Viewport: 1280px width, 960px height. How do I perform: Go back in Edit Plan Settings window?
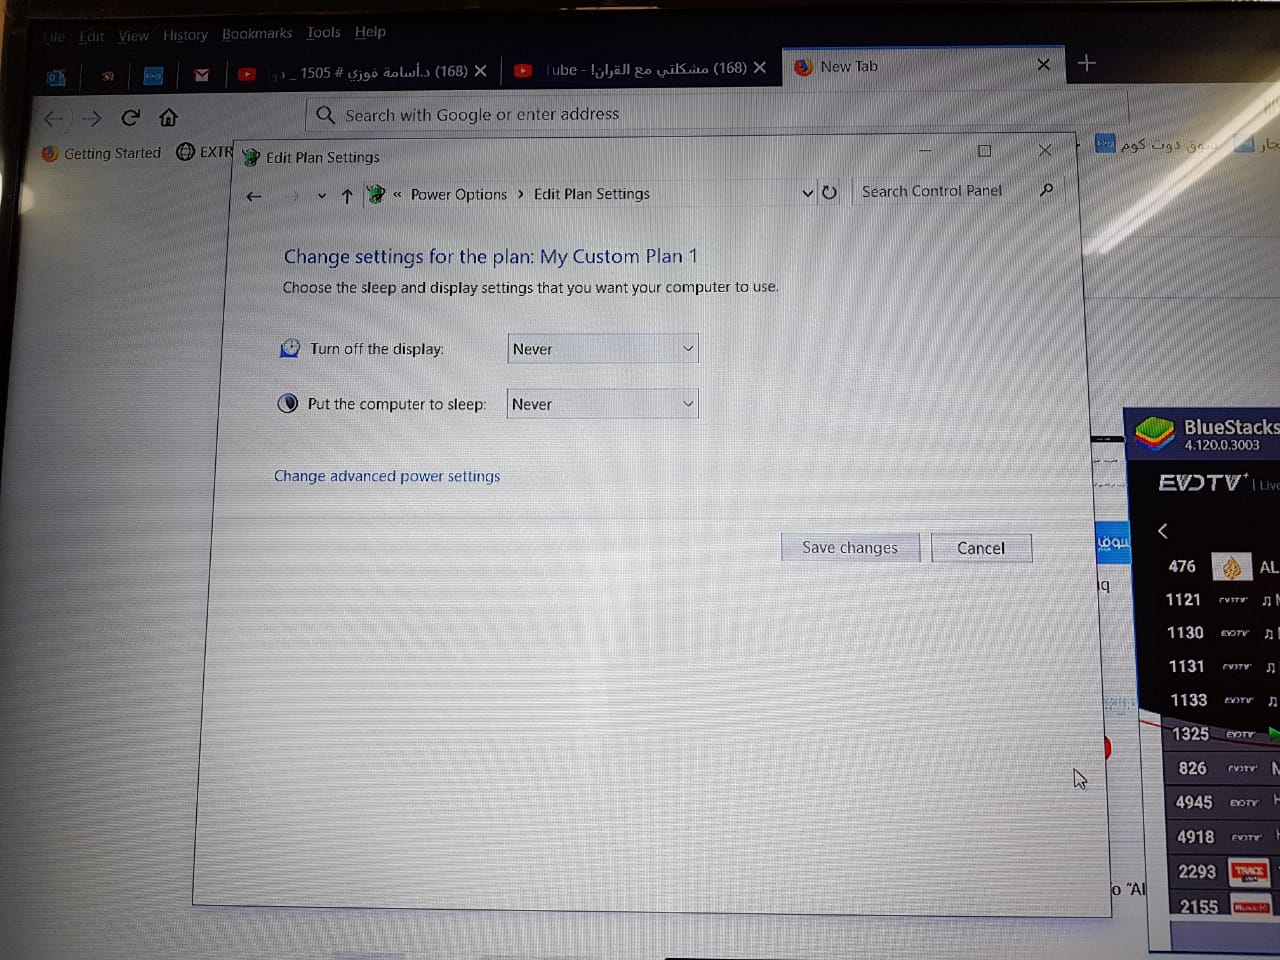(x=254, y=196)
